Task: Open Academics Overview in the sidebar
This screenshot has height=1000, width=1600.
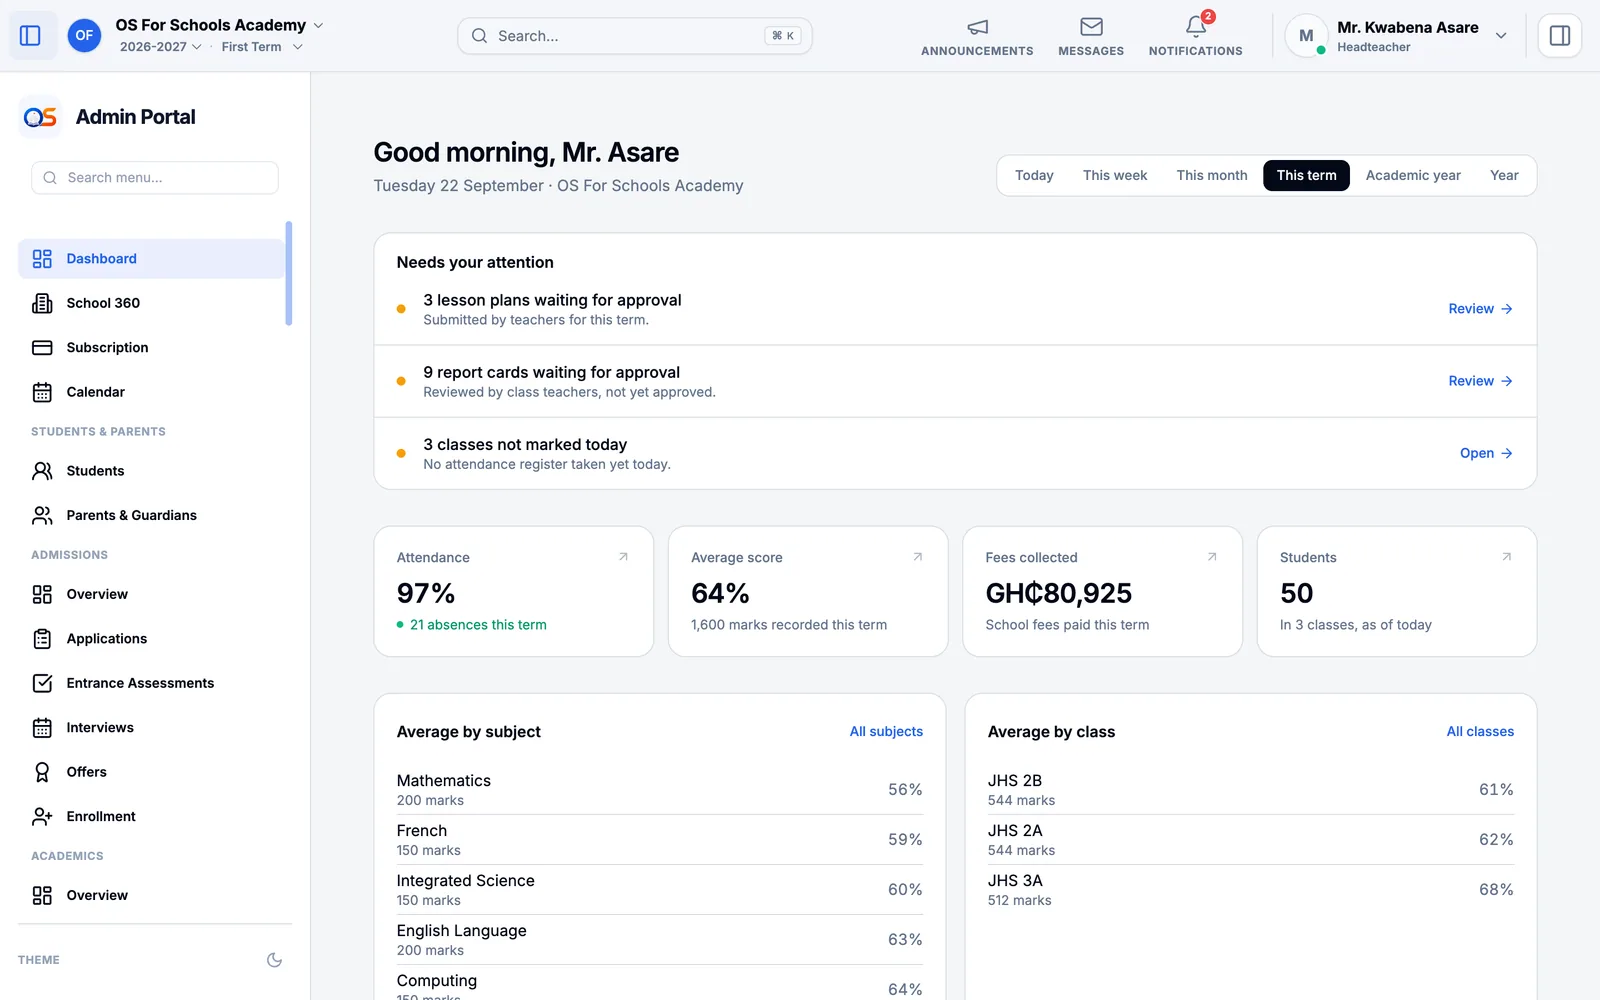Action: click(x=151, y=895)
